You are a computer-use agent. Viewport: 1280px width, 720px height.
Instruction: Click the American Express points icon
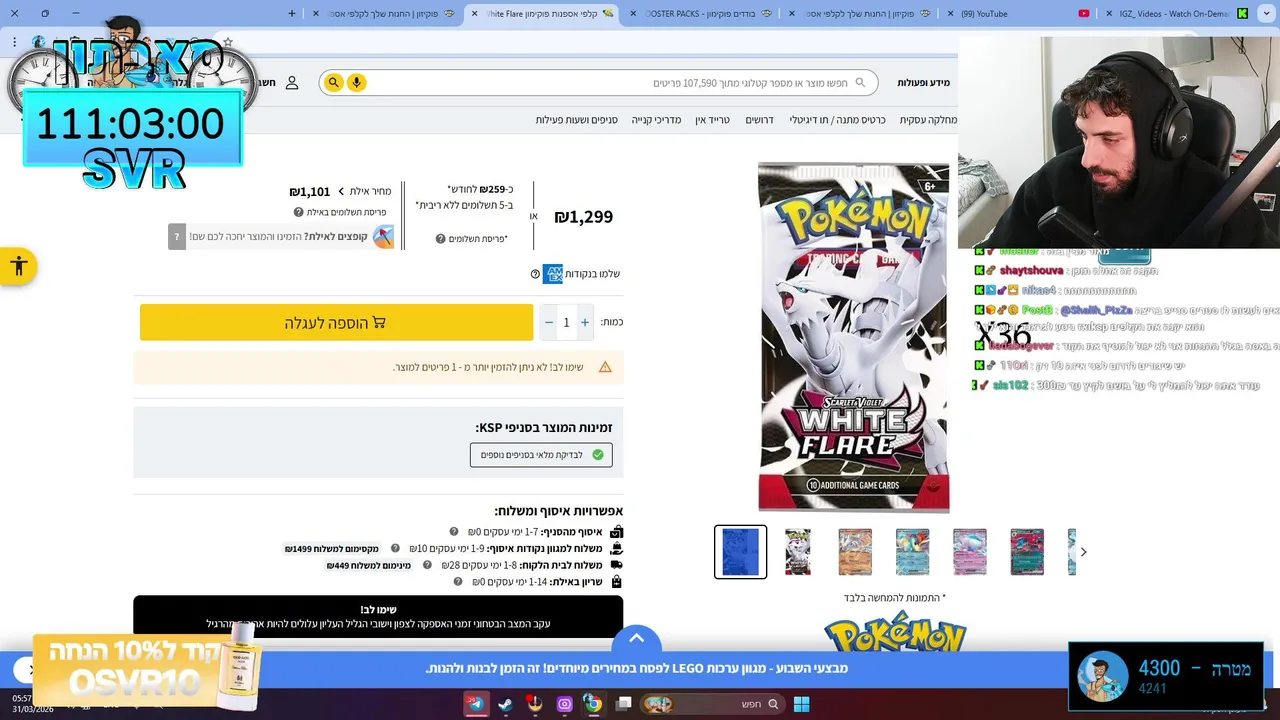(552, 274)
